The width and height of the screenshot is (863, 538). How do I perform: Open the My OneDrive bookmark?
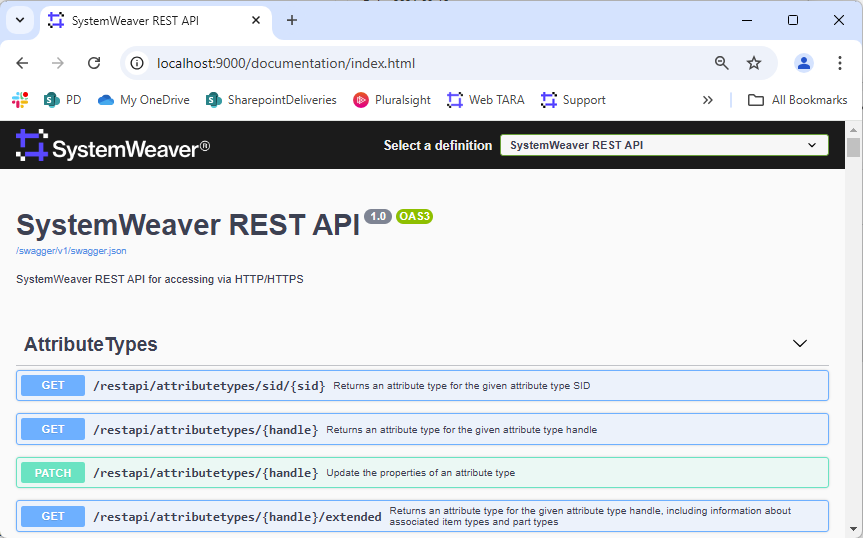coord(144,100)
